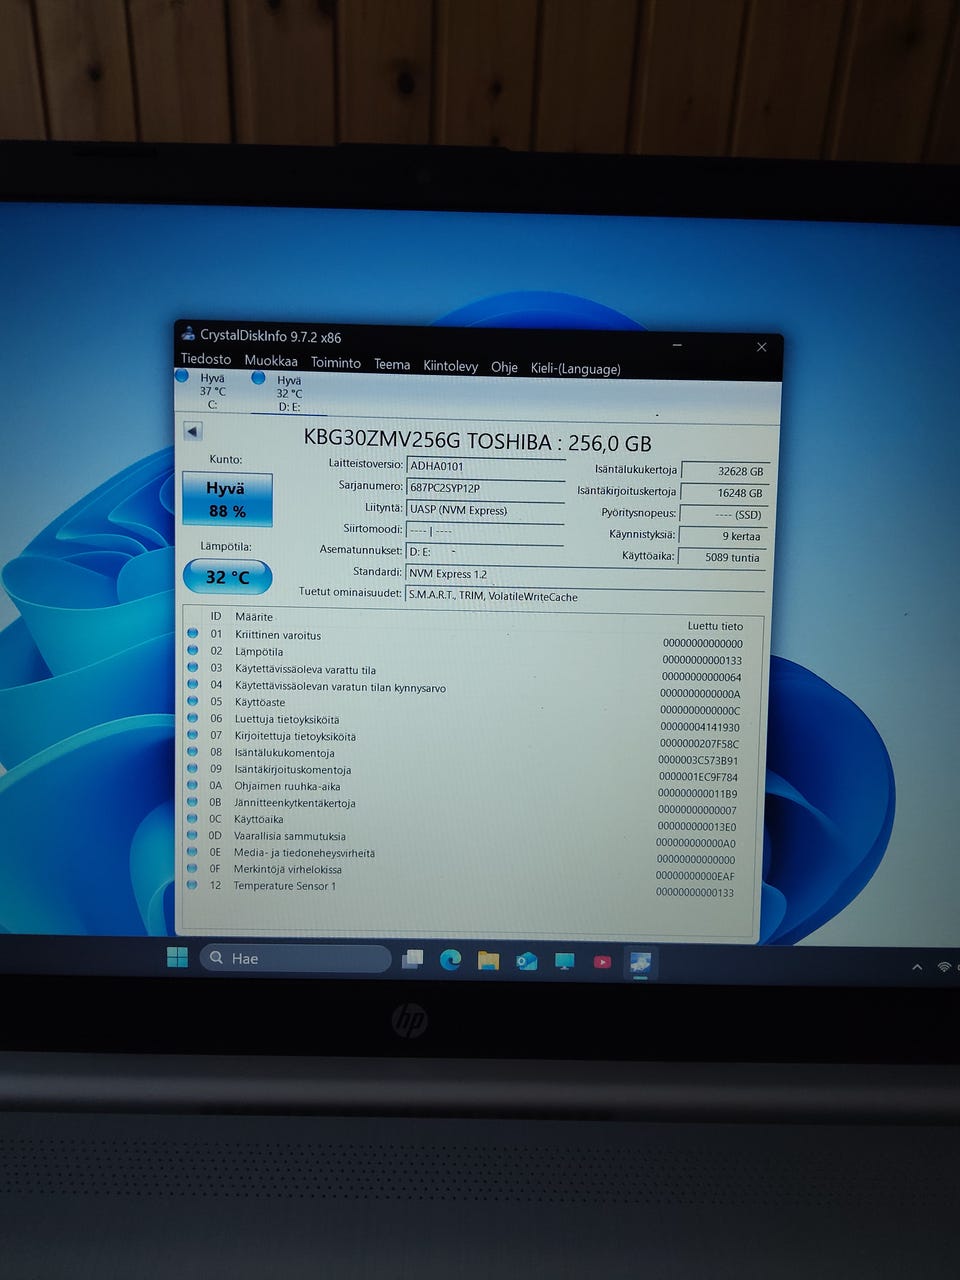This screenshot has width=960, height=1280.
Task: Click the Käynnistyksiä value 9 kertaa
Action: 724,536
